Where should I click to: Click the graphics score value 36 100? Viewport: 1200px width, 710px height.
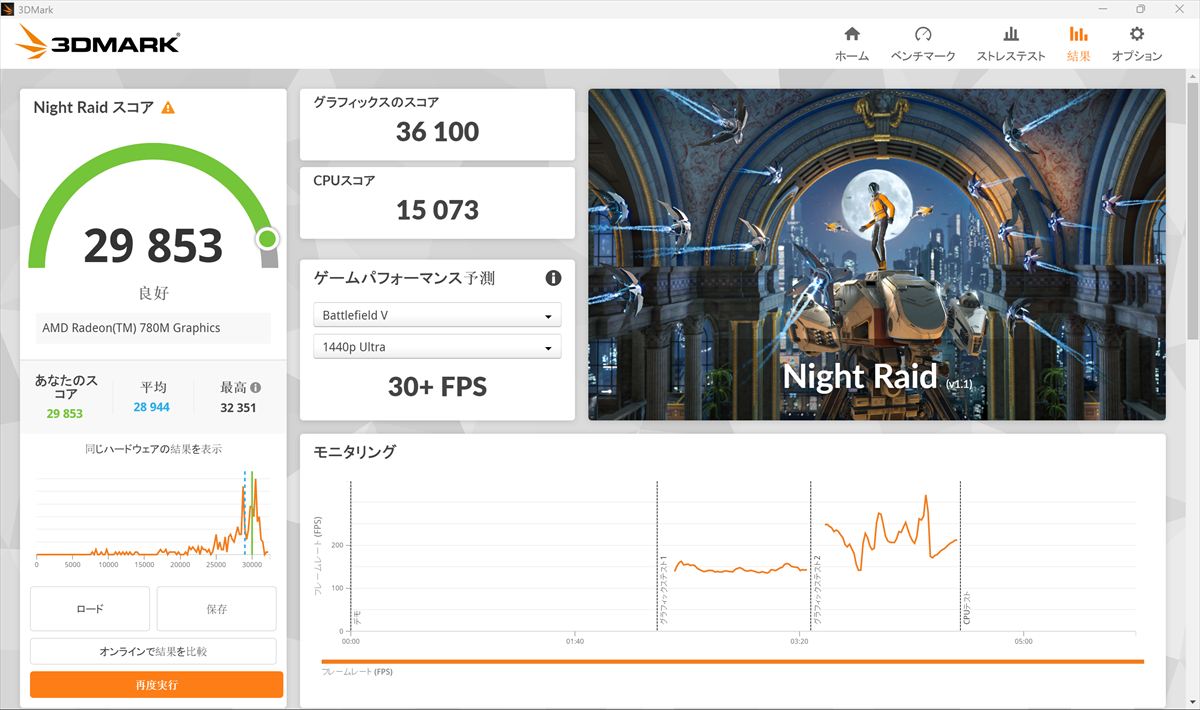pyautogui.click(x=437, y=131)
